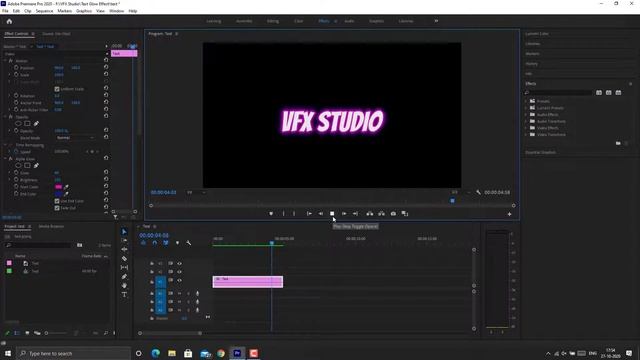Screen dimensions: 640x360
Task: Open the History panel heading
Action: click(x=531, y=64)
